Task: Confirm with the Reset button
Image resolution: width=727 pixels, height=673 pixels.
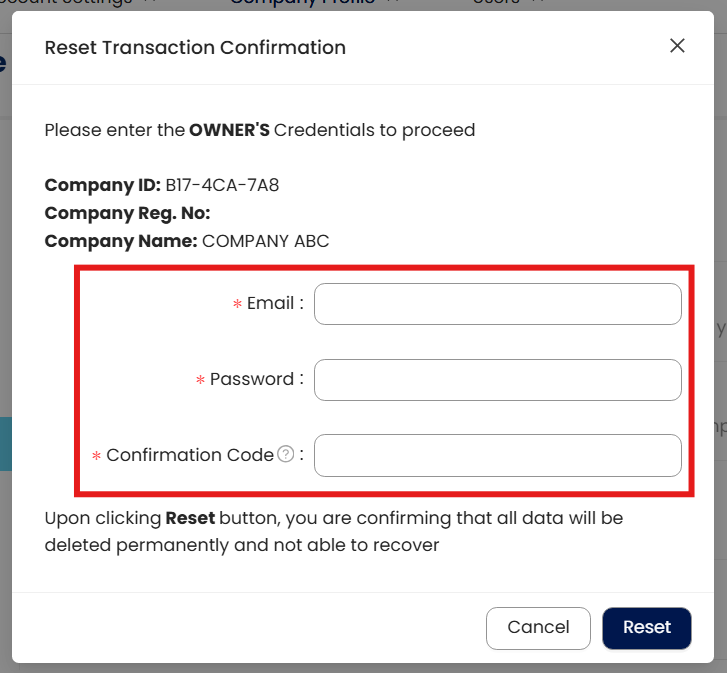Action: (646, 628)
